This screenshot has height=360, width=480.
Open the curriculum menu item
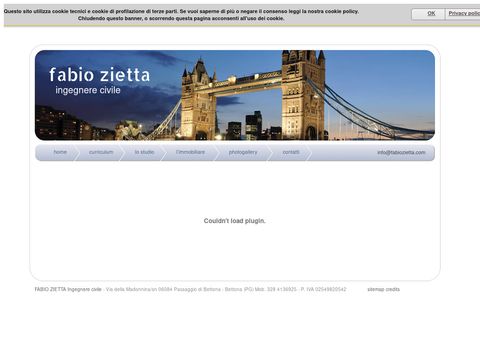101,152
